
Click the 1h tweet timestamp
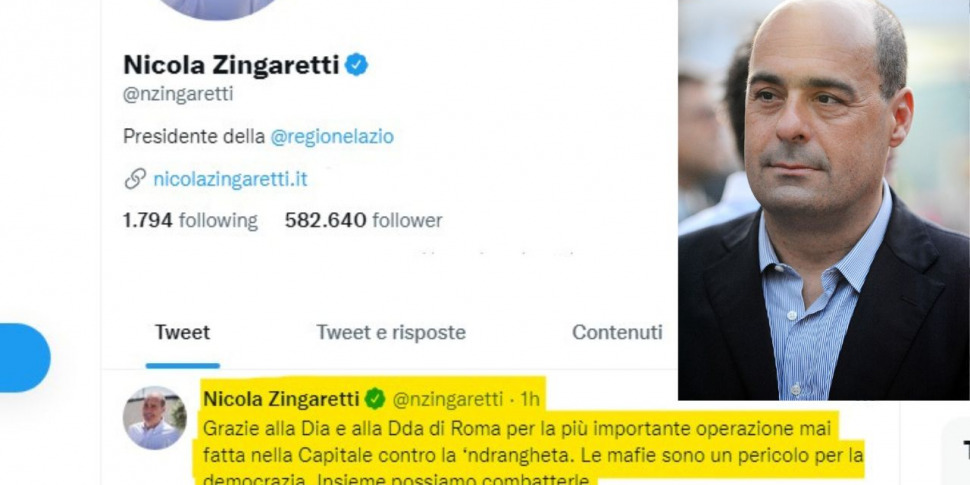pyautogui.click(x=530, y=400)
